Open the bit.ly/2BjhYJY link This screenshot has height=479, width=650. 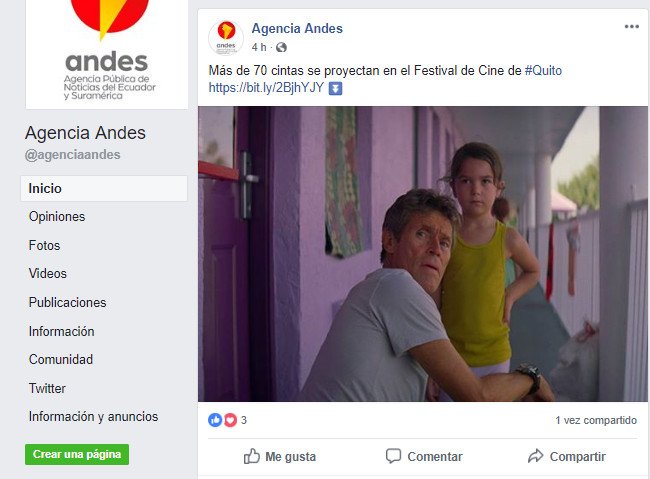point(266,88)
